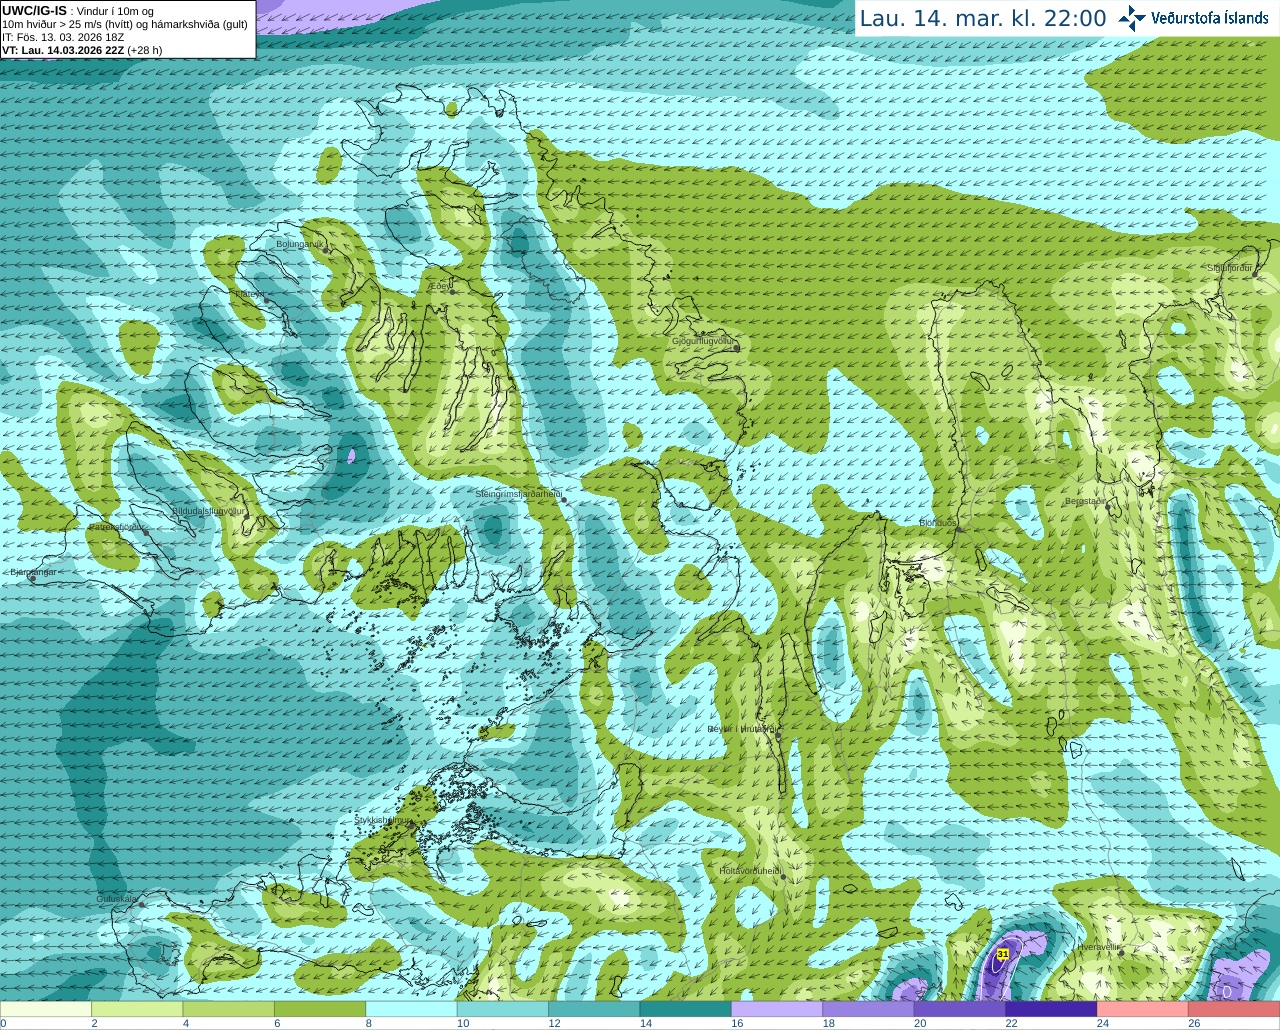Click the legend value 20
The width and height of the screenshot is (1280, 1030).
tap(920, 1024)
